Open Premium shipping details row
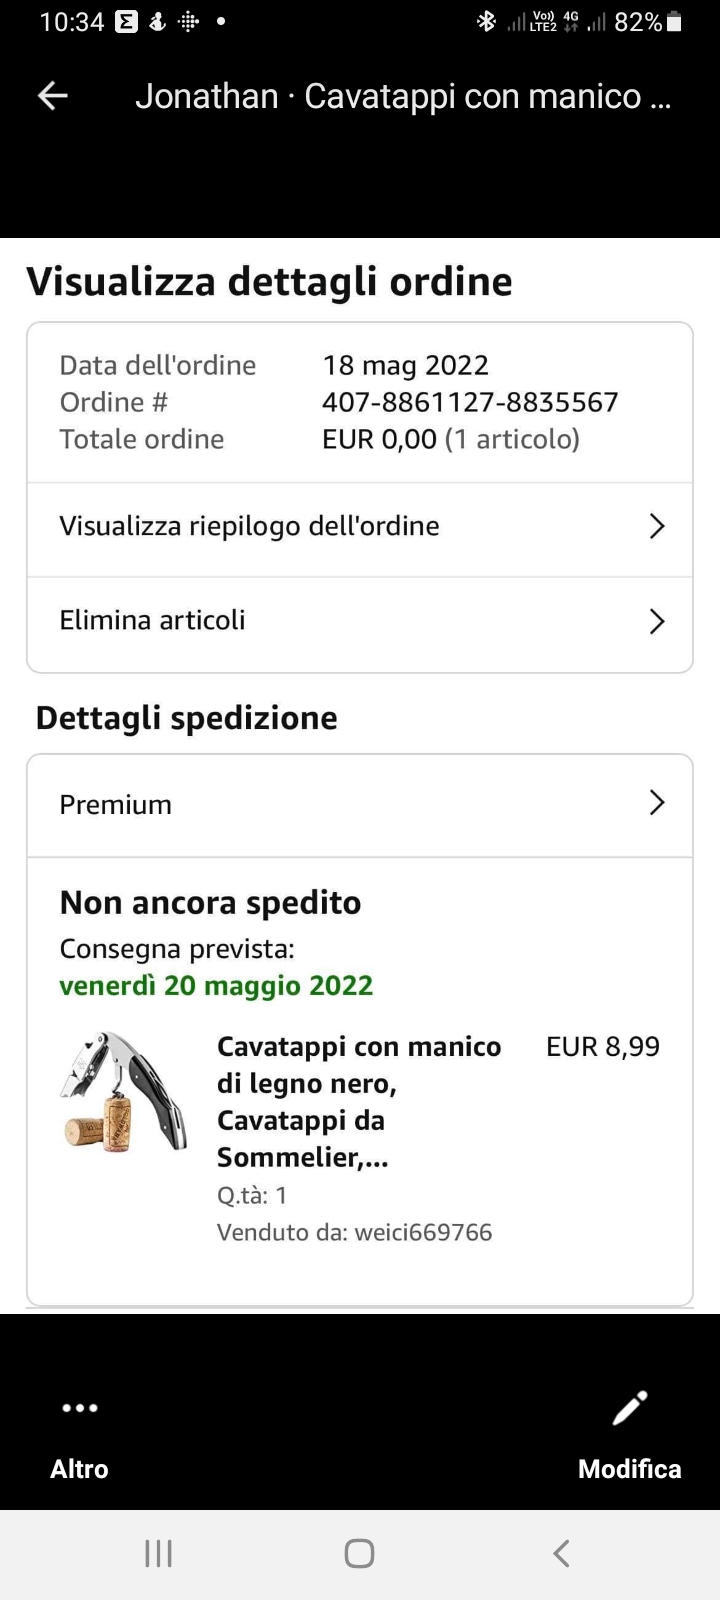The width and height of the screenshot is (720, 1600). click(x=116, y=805)
